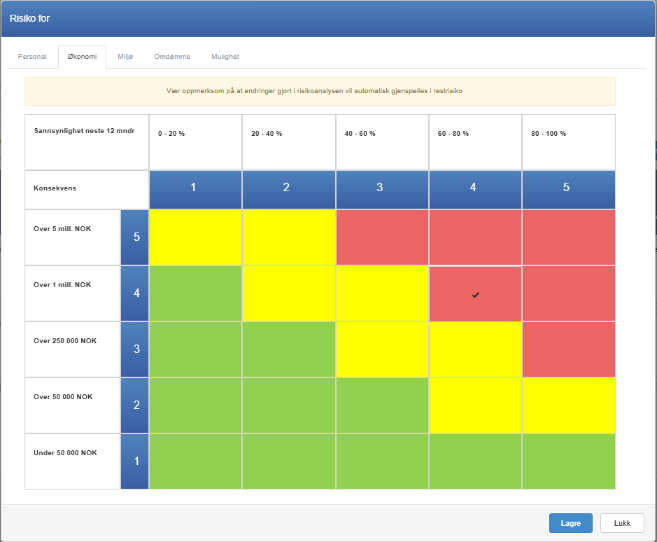The image size is (657, 542).
Task: Click consequence row header 2
Action: pos(135,405)
